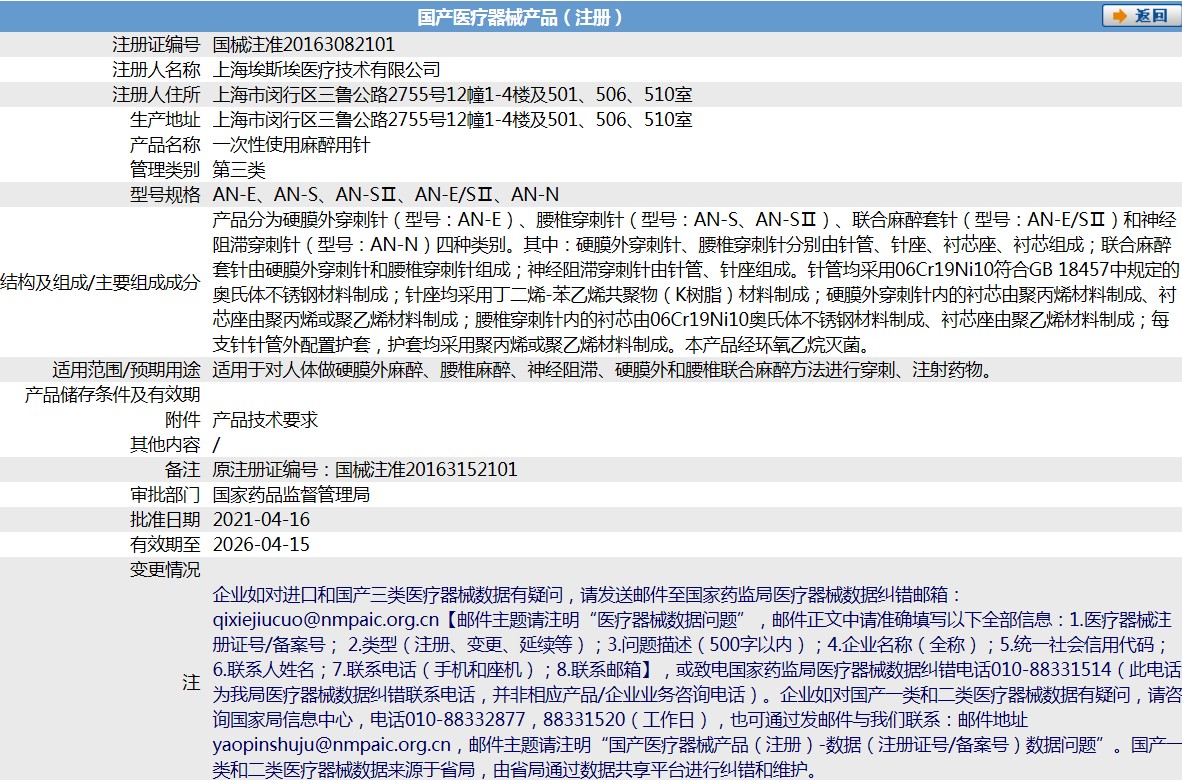Click the approval date 2021-04-16
1182x780 pixels.
(262, 519)
